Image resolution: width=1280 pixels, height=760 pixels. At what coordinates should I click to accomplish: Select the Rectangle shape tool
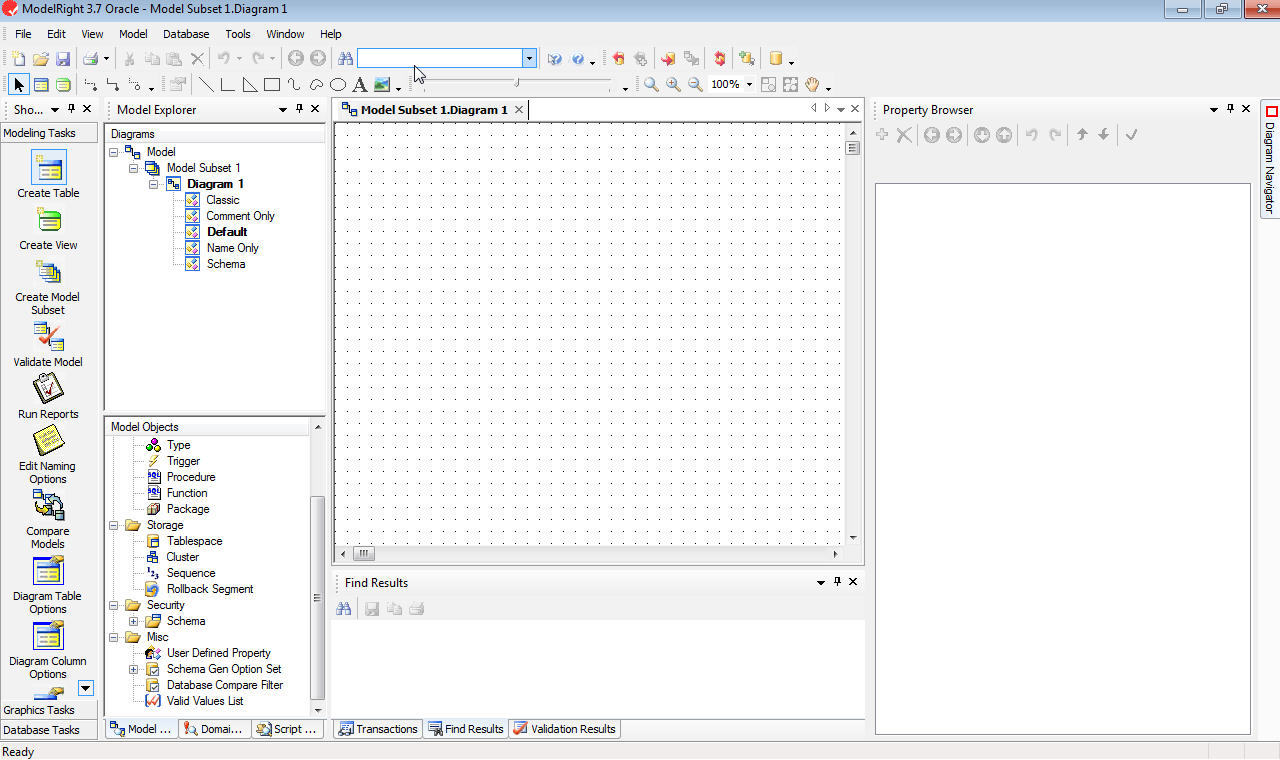[x=271, y=85]
